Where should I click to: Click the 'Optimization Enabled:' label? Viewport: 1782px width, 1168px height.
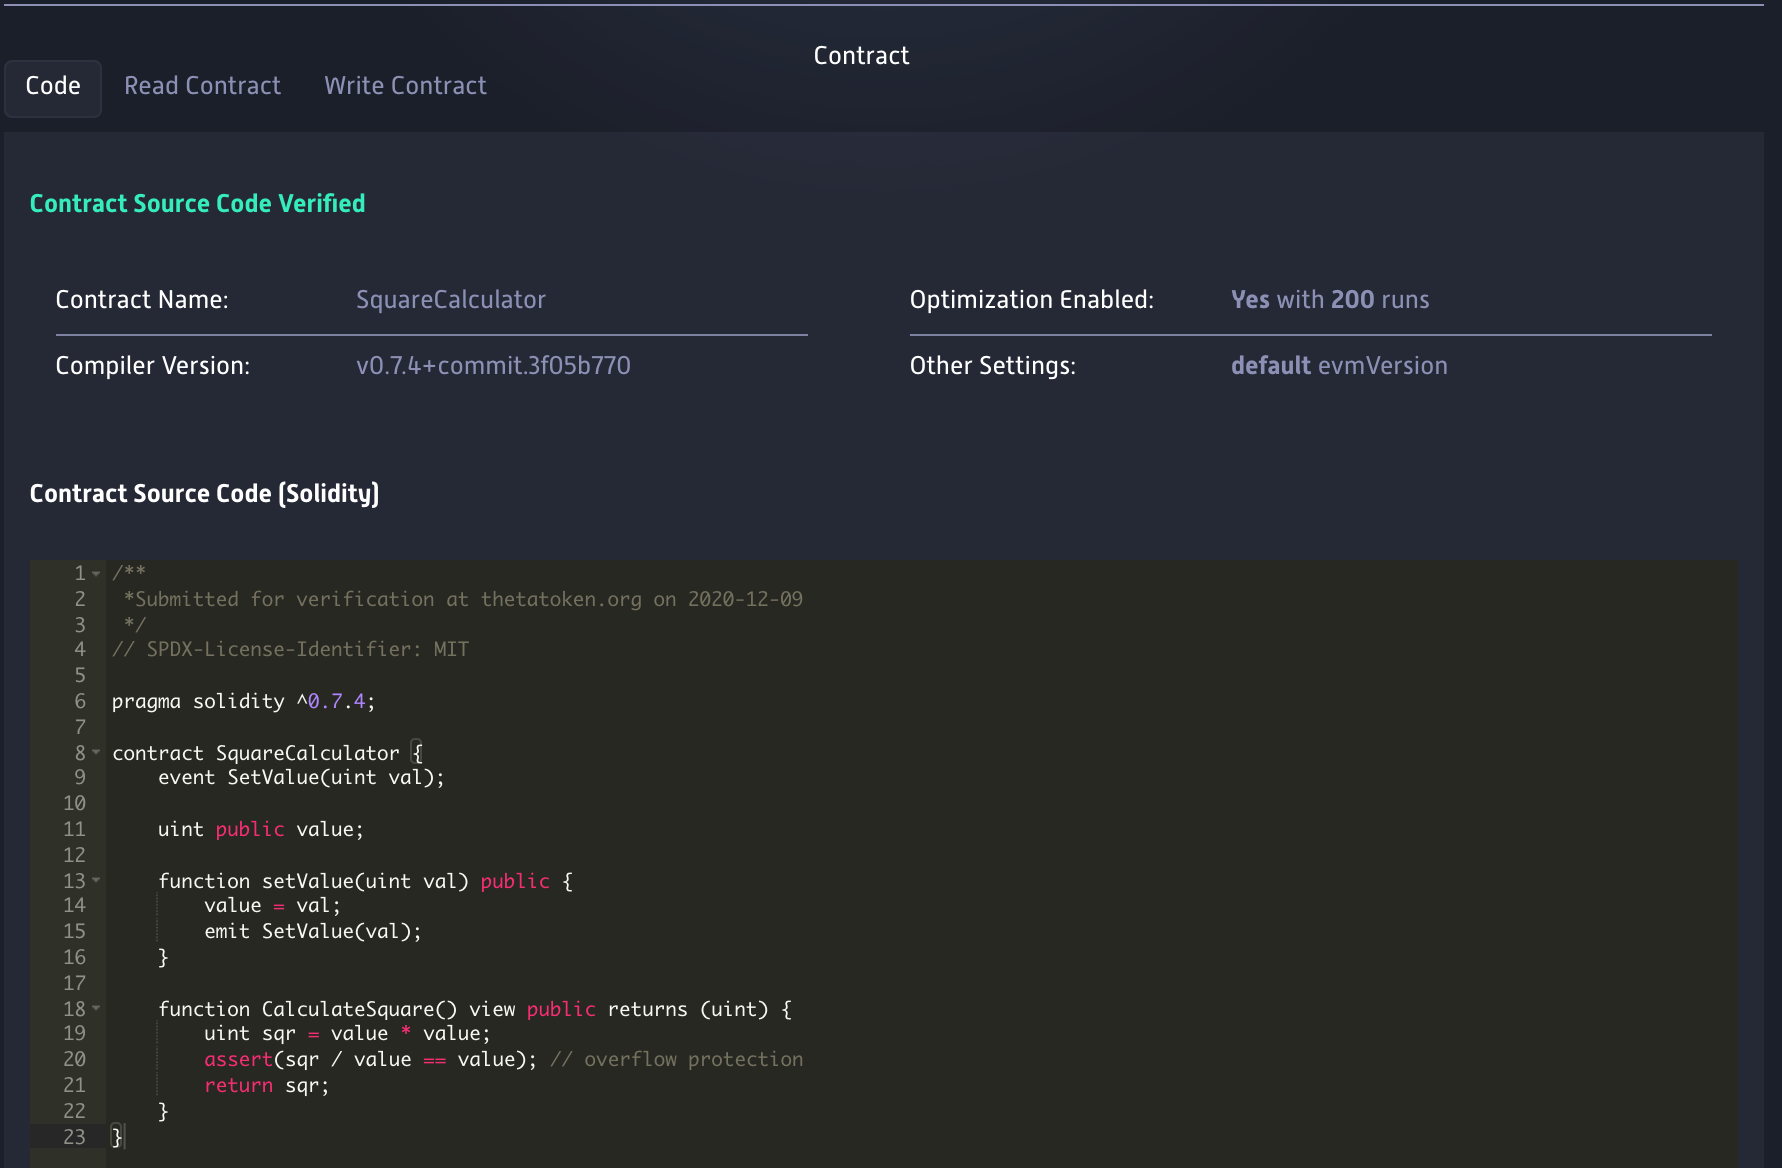pos(1032,300)
